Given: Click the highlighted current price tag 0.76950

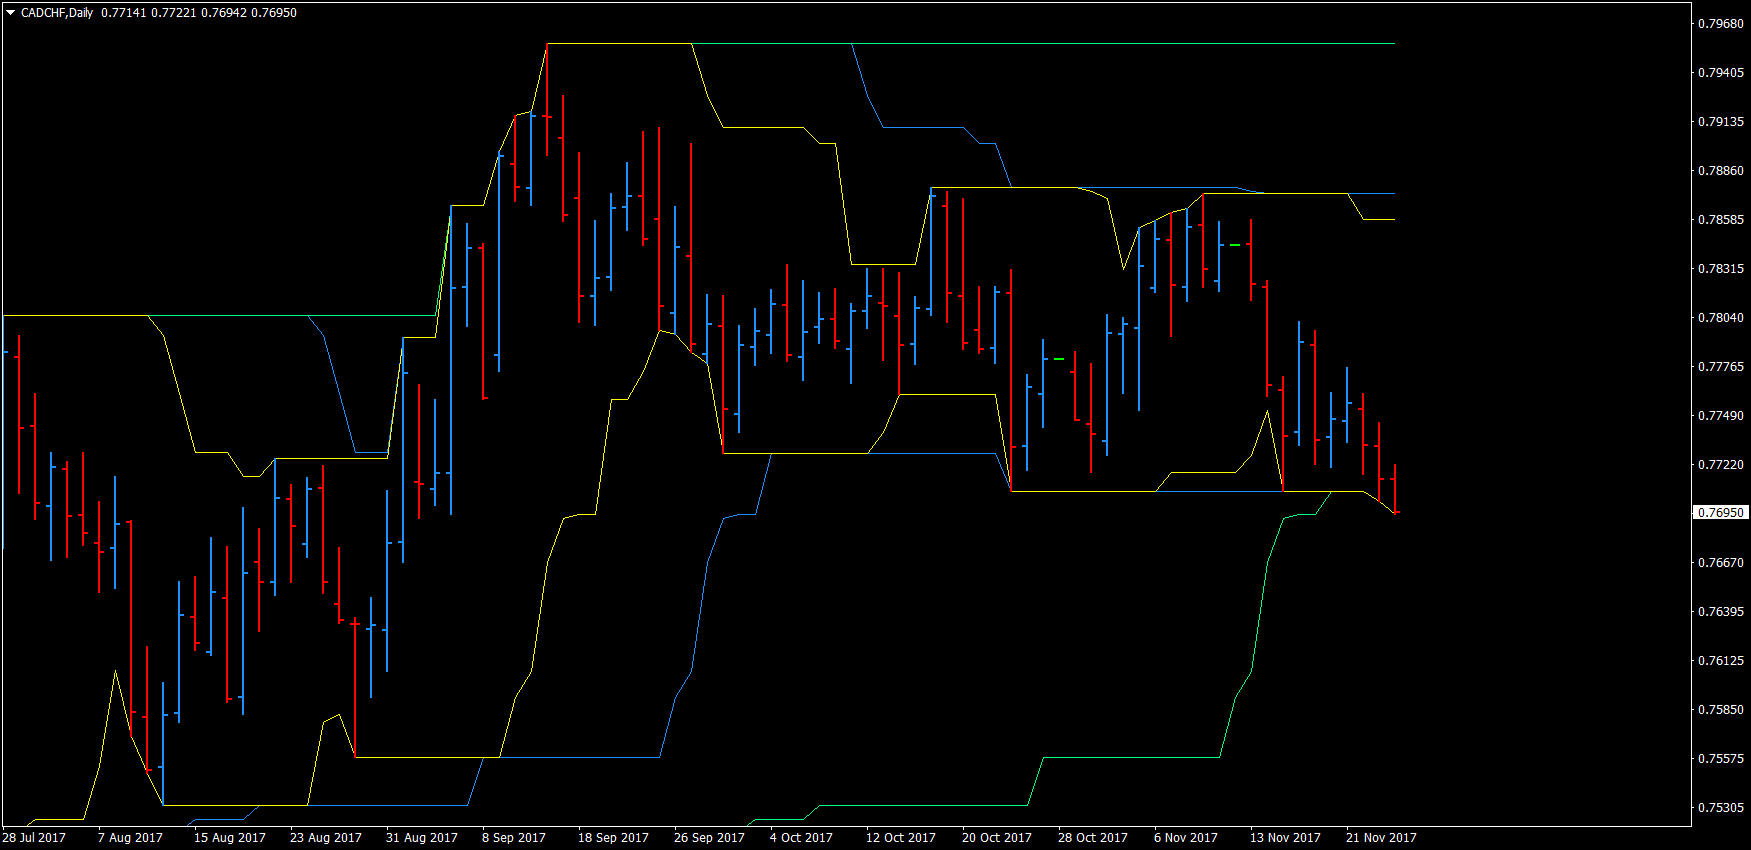Looking at the screenshot, I should [1721, 512].
